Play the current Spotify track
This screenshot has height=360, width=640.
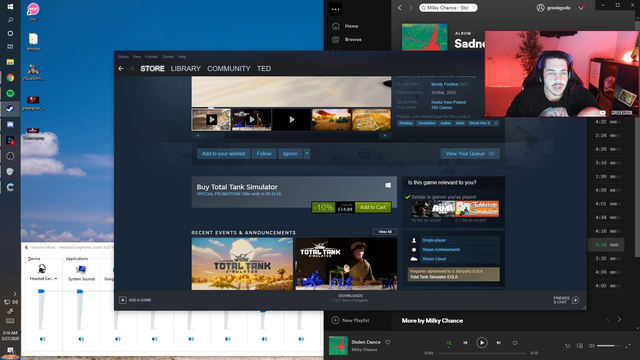point(482,342)
